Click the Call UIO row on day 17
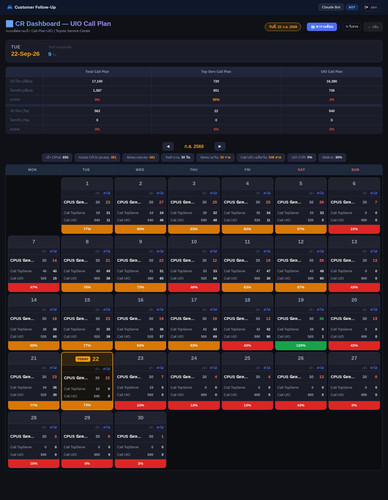 tap(194, 337)
